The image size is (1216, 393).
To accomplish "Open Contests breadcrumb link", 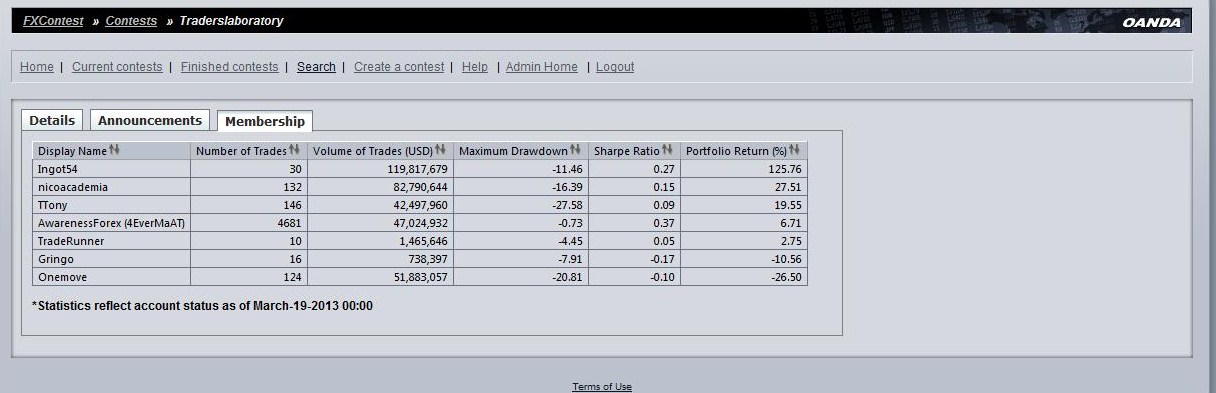I will click(131, 20).
